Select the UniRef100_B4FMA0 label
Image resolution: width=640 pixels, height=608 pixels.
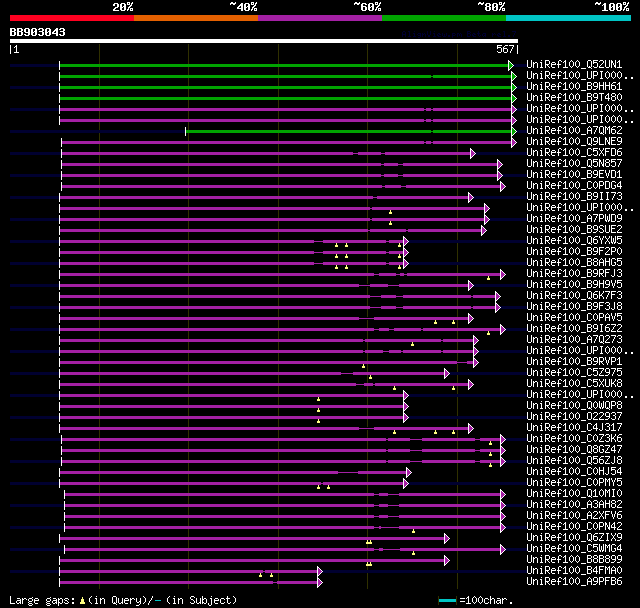(574, 571)
